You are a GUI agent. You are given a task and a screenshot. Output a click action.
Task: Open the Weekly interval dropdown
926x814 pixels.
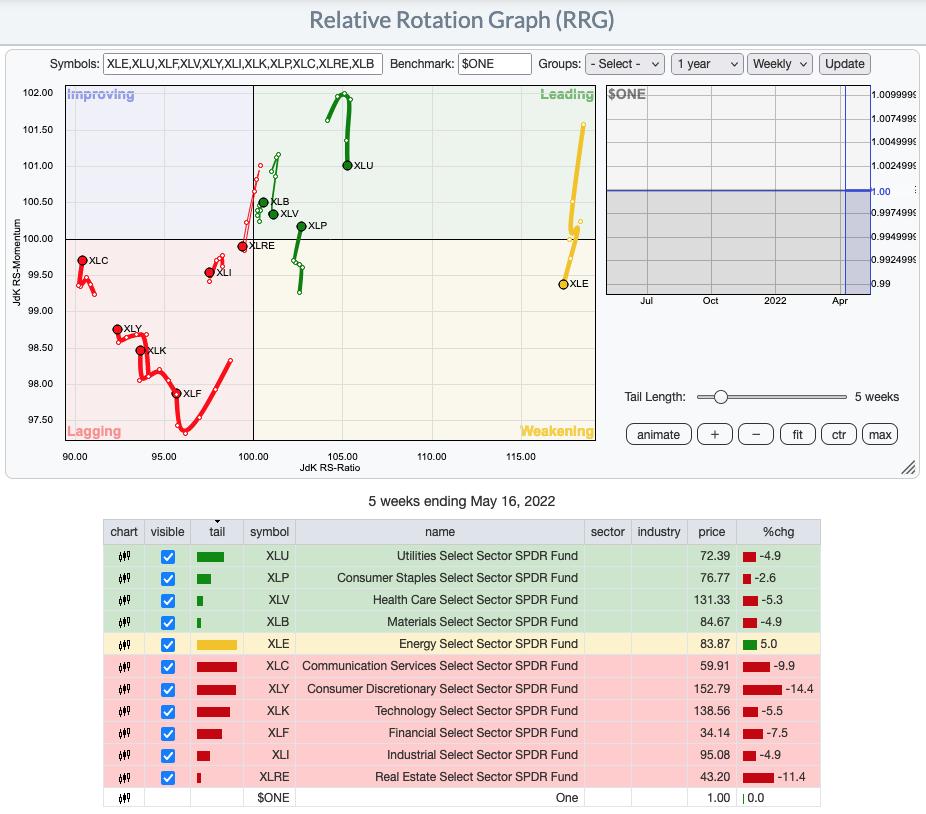pyautogui.click(x=780, y=64)
